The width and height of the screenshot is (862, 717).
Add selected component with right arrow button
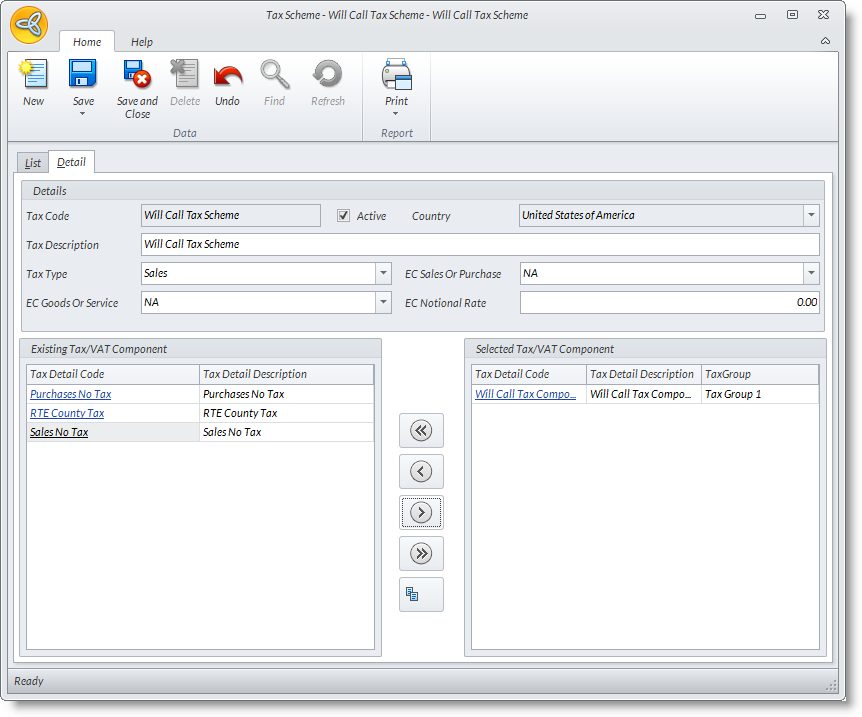(421, 513)
